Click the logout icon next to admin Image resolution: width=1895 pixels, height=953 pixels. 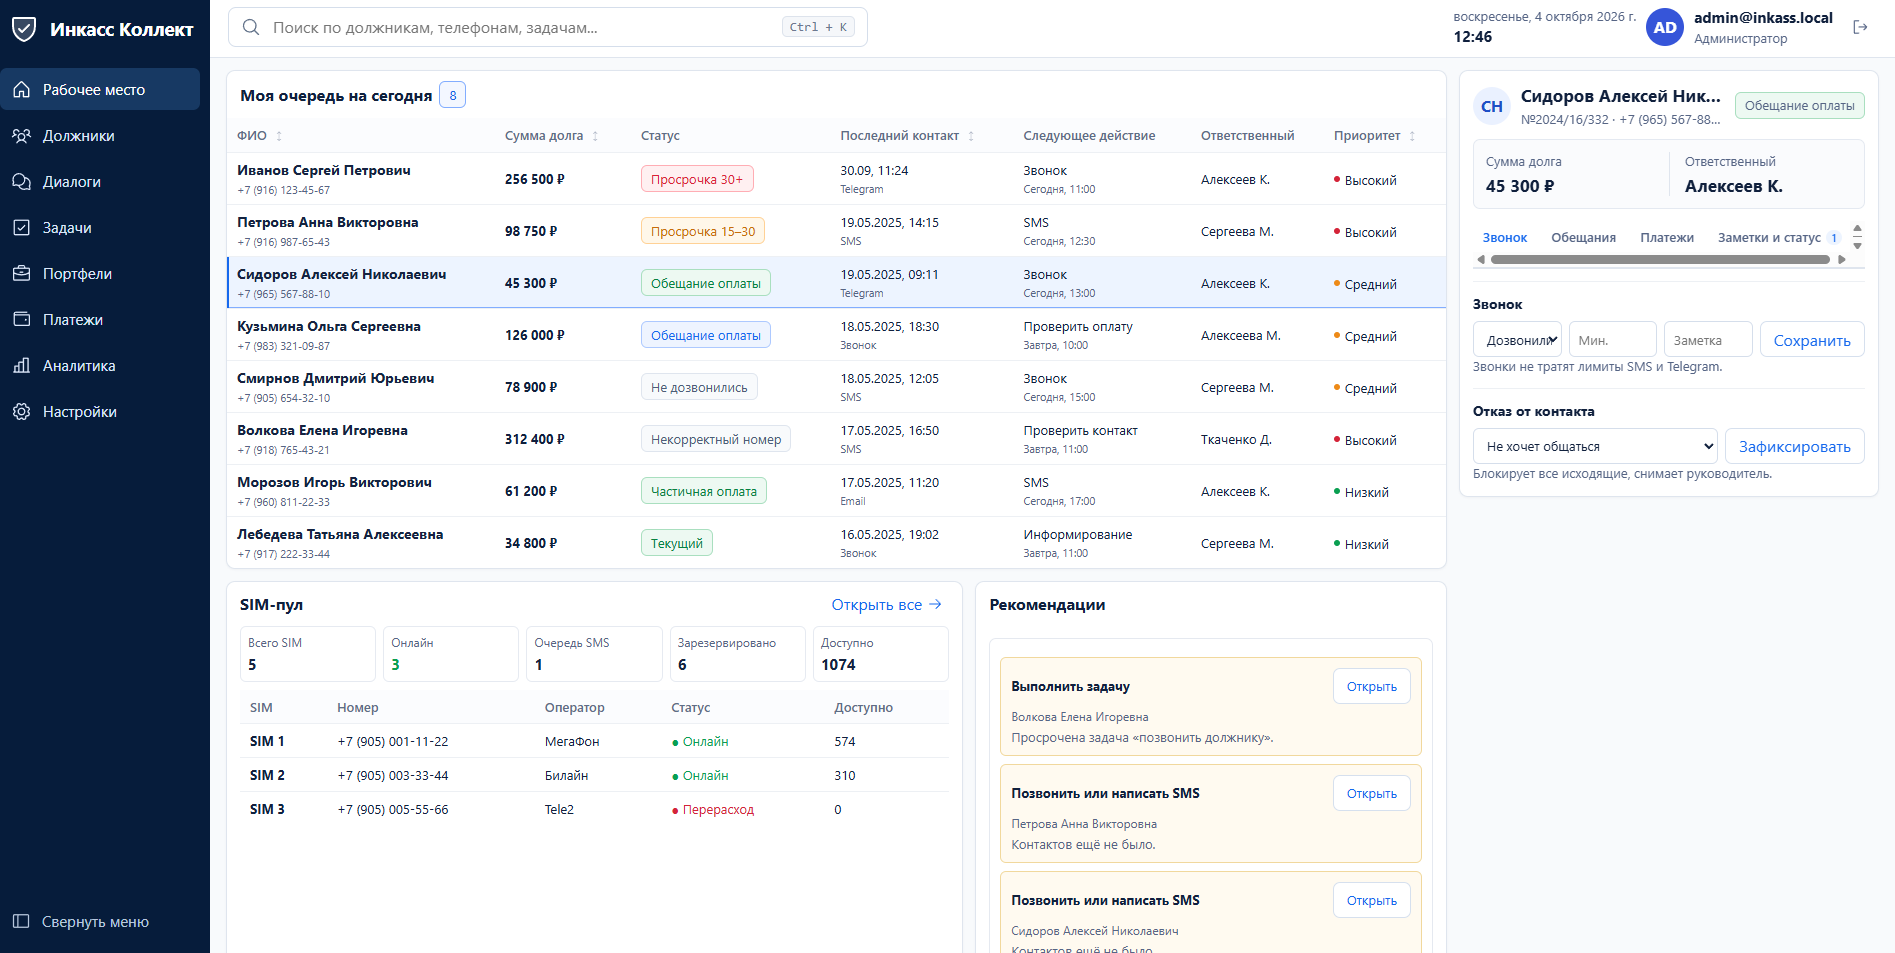click(x=1860, y=27)
